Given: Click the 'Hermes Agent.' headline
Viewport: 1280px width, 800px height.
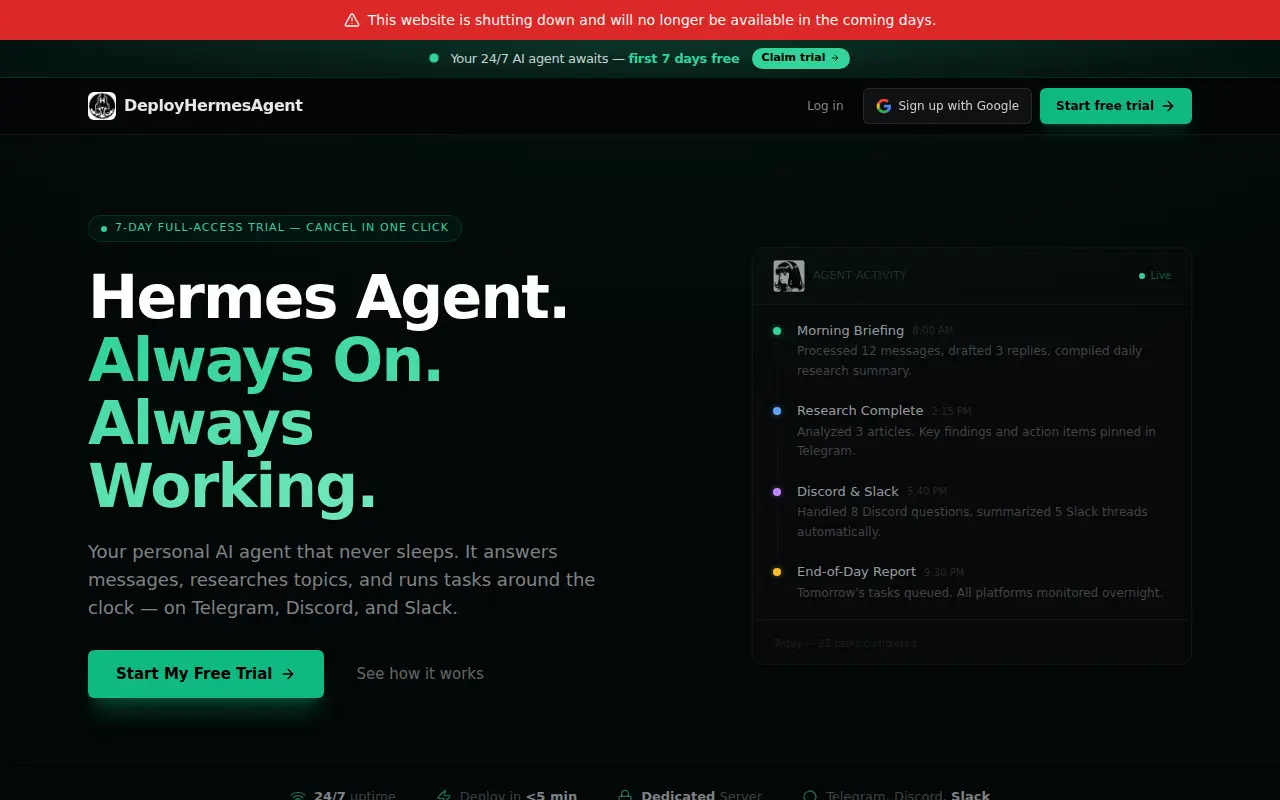Looking at the screenshot, I should pyautogui.click(x=329, y=298).
